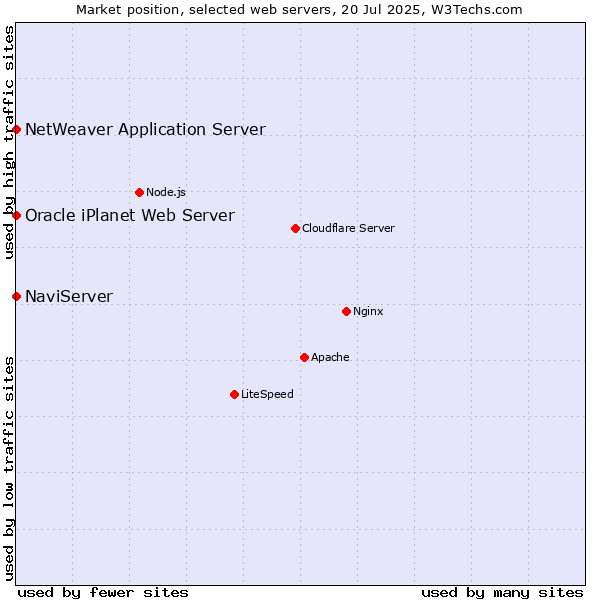The image size is (600, 600).
Task: Click the 'Apache' label text
Action: click(330, 357)
